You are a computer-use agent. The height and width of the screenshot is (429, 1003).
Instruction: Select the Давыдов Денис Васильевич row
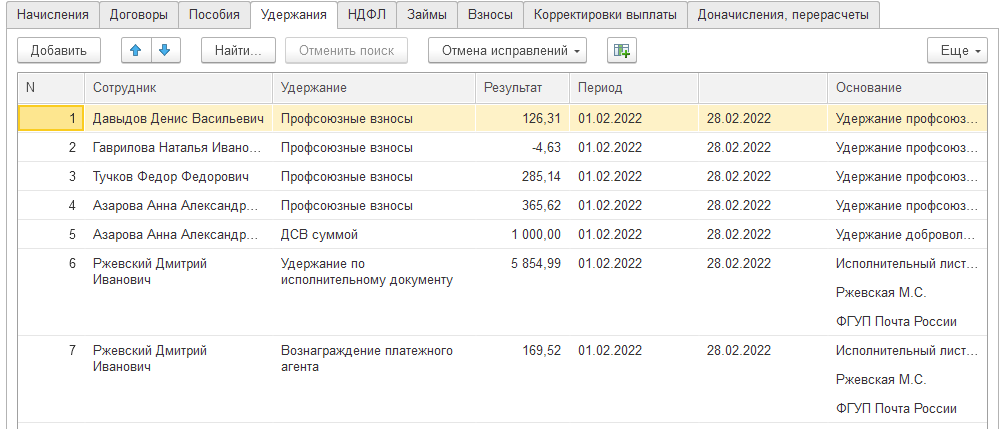click(178, 119)
